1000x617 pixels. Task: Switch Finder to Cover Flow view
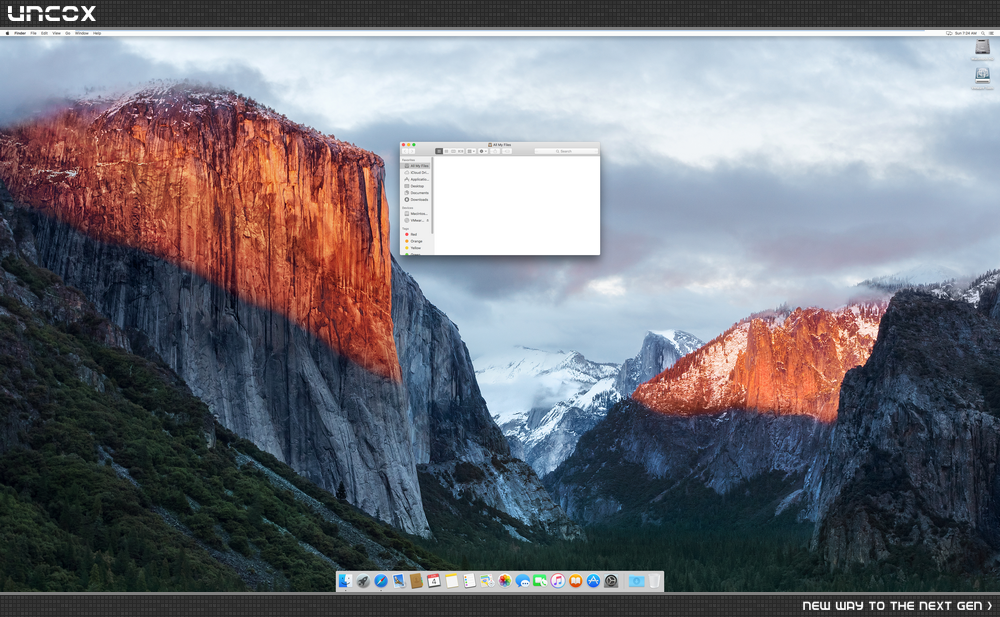tap(460, 151)
